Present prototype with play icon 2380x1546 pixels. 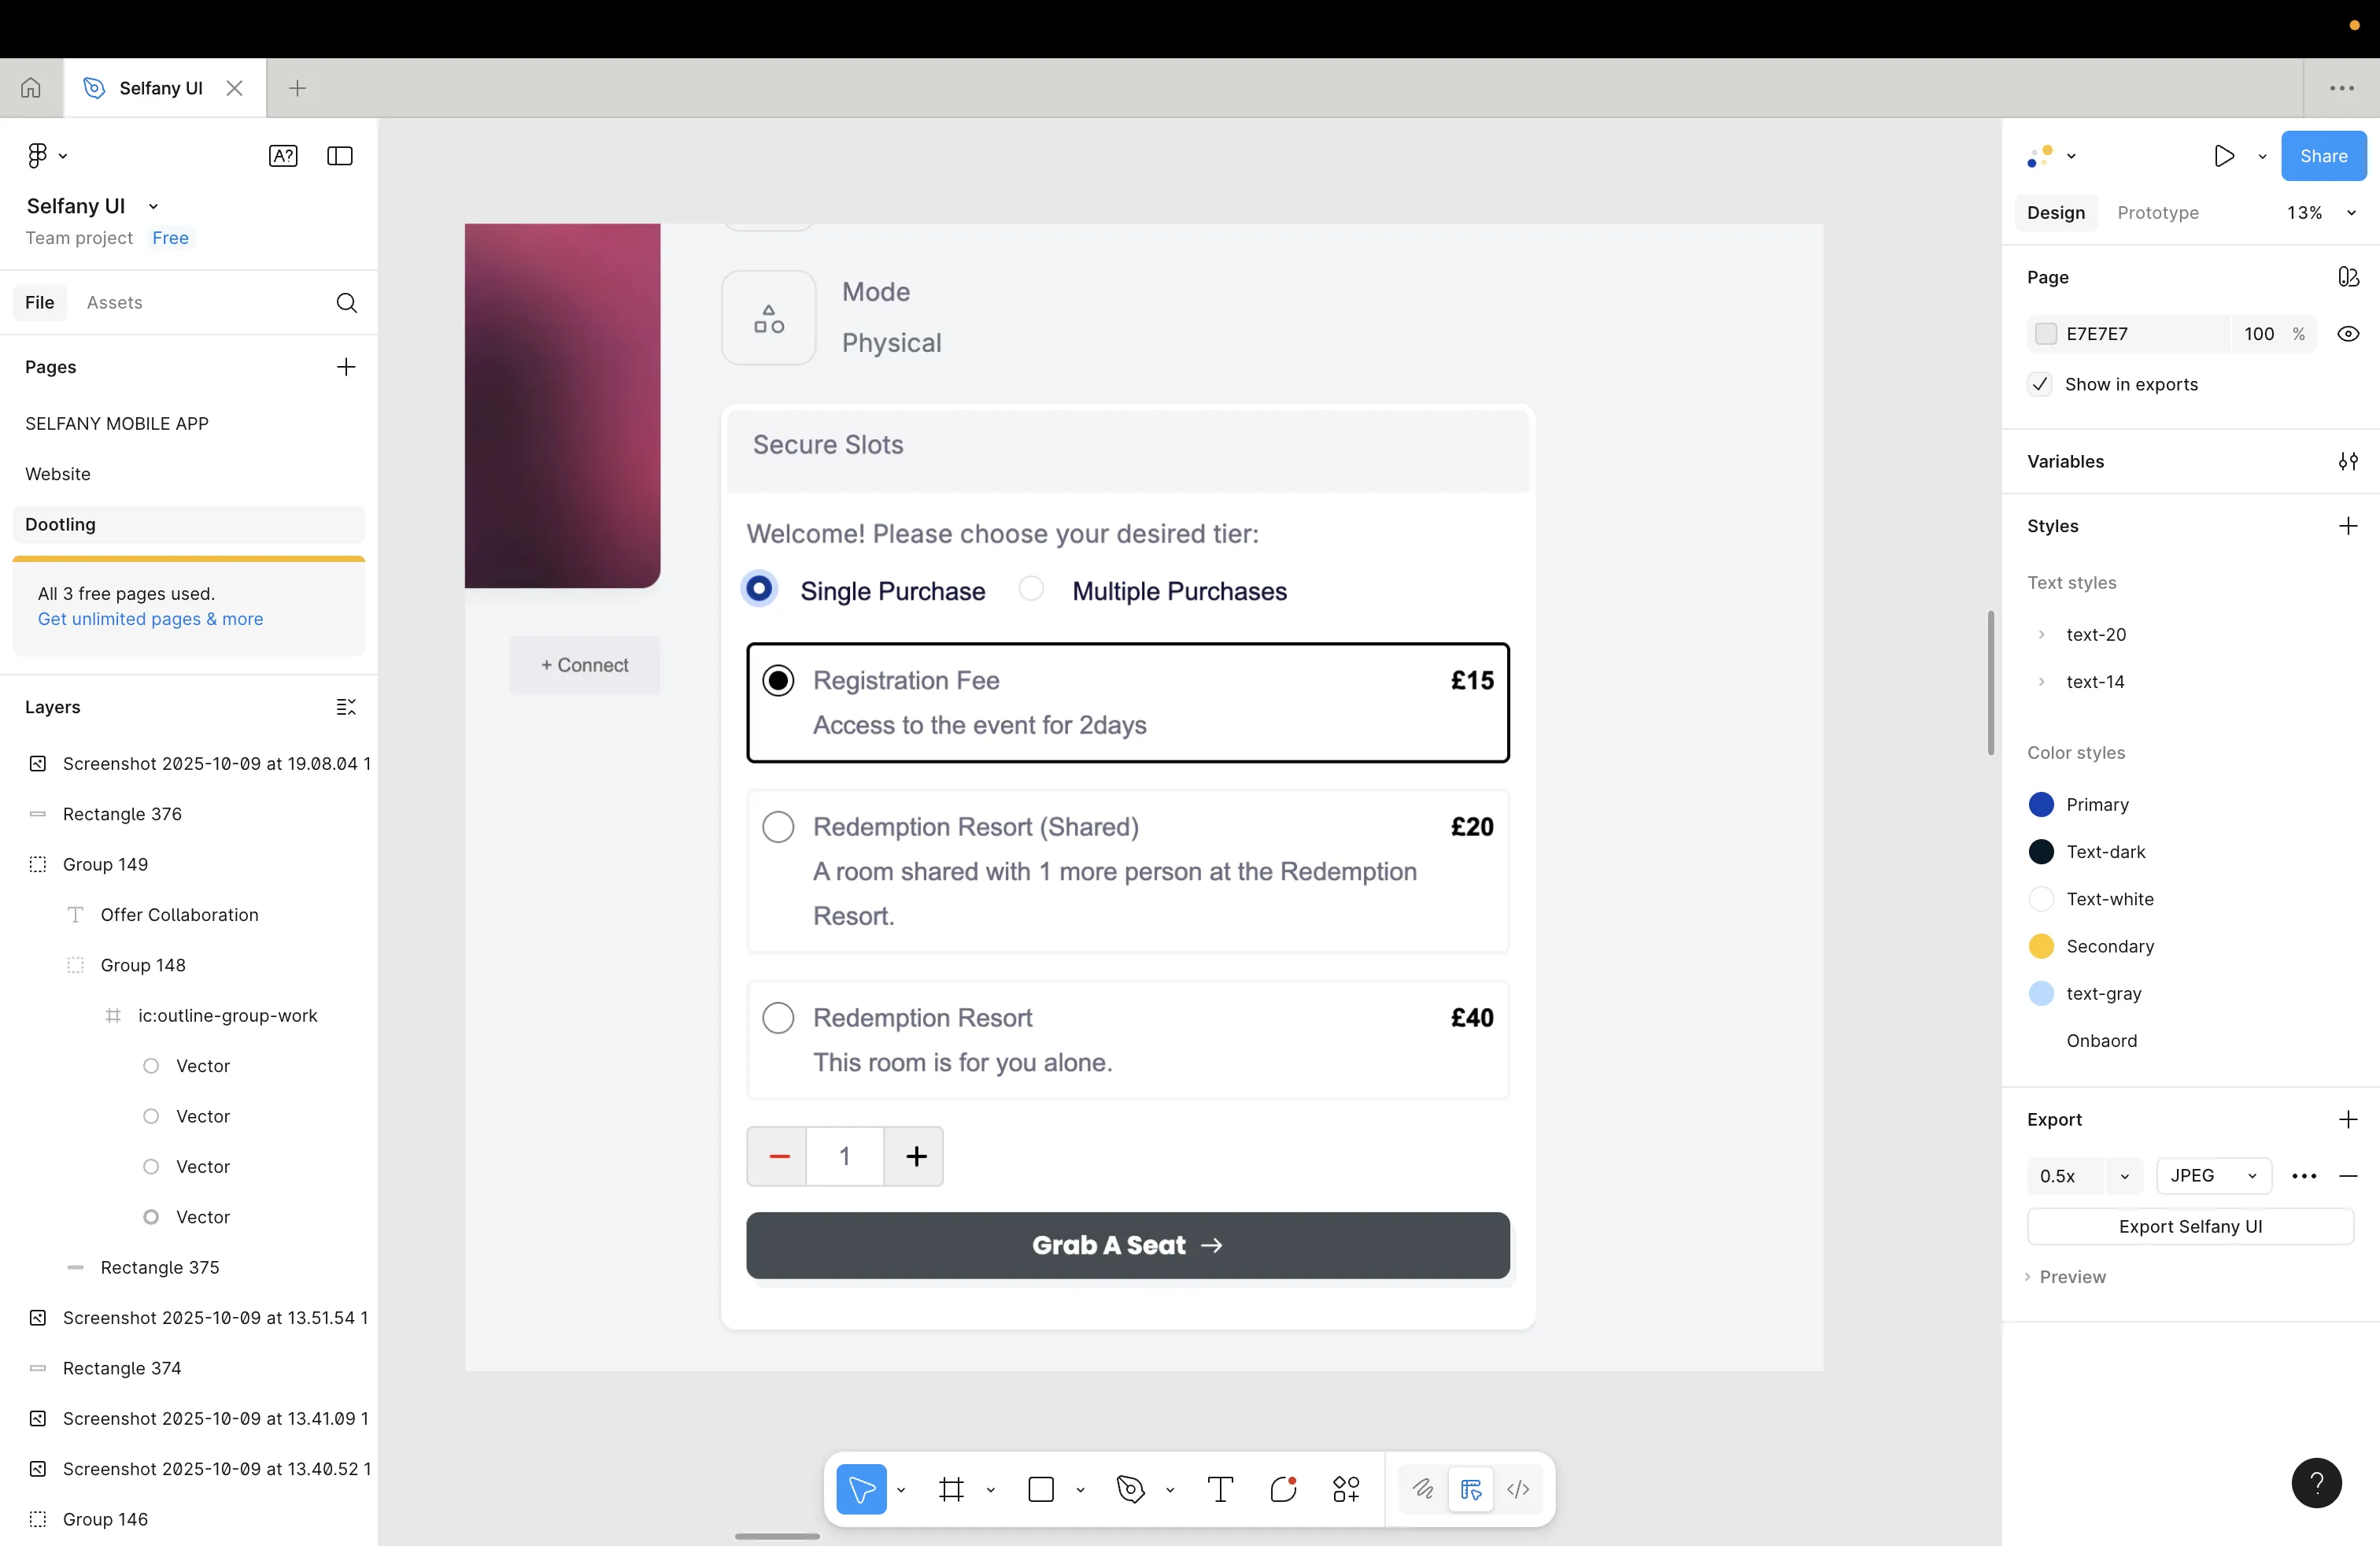coord(2224,156)
